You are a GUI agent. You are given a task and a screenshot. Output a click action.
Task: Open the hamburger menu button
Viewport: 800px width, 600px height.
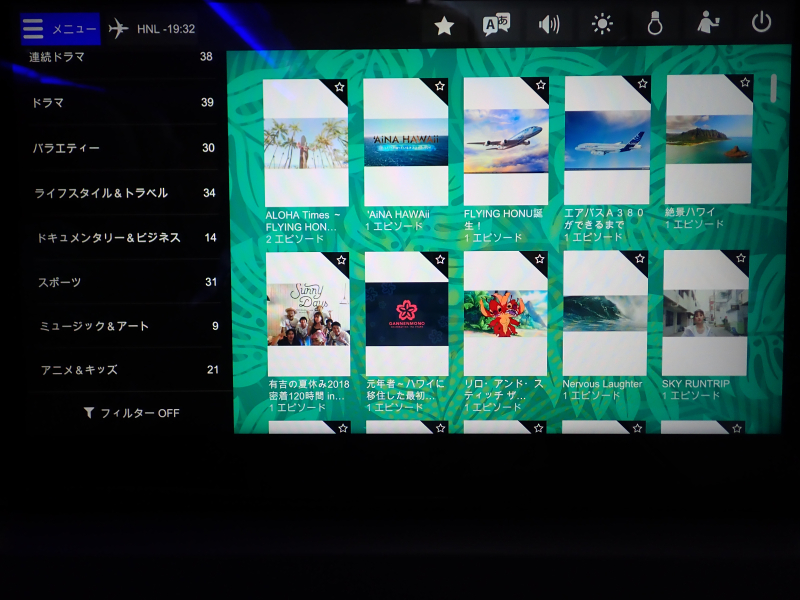coord(60,29)
